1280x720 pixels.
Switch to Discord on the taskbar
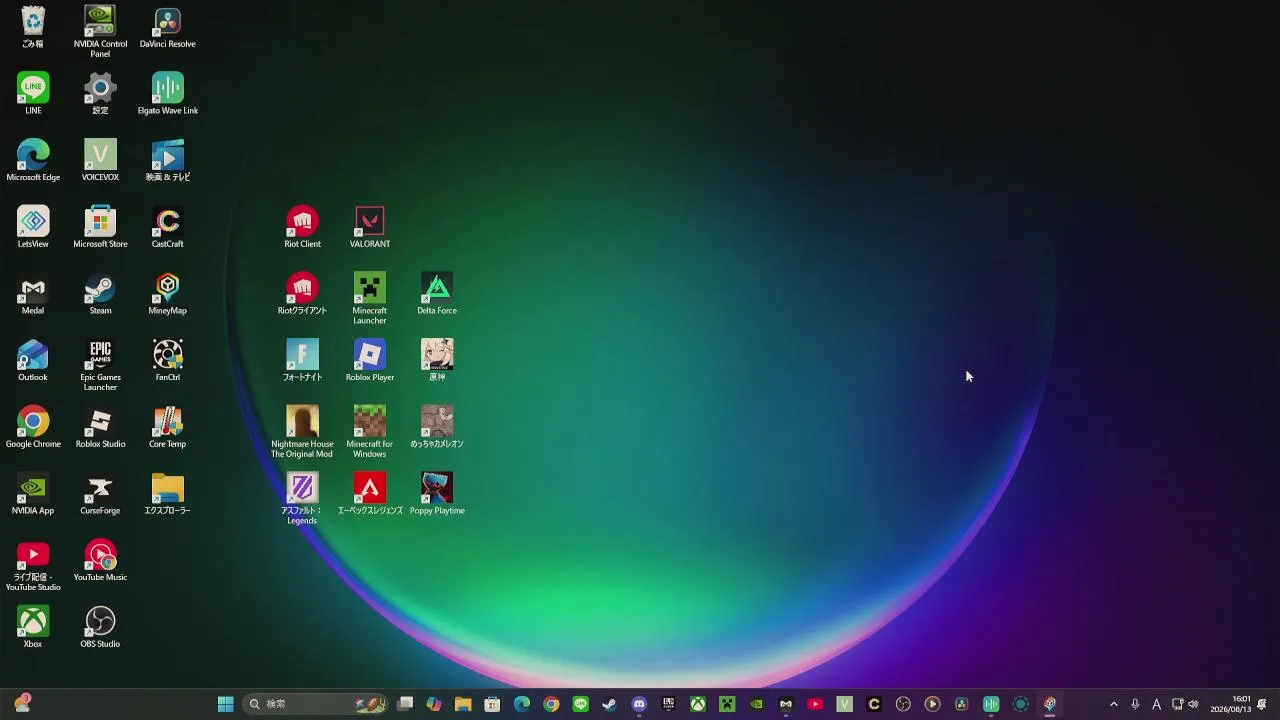(639, 704)
